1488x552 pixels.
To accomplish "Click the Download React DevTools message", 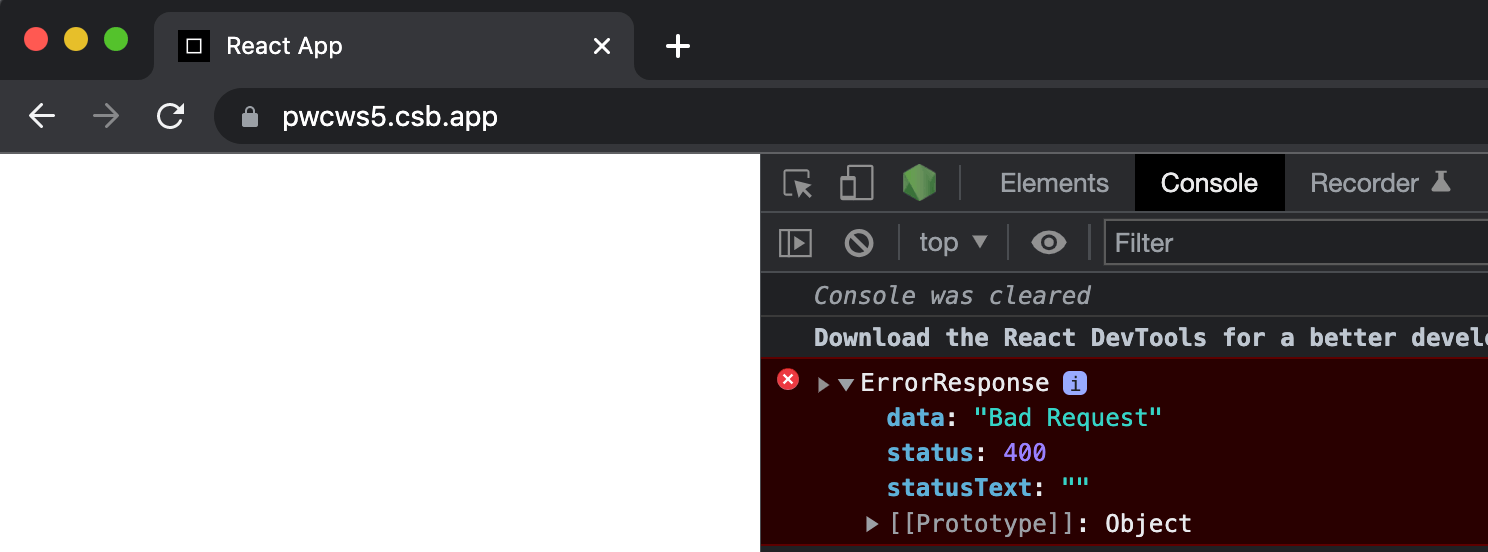I will 1150,338.
